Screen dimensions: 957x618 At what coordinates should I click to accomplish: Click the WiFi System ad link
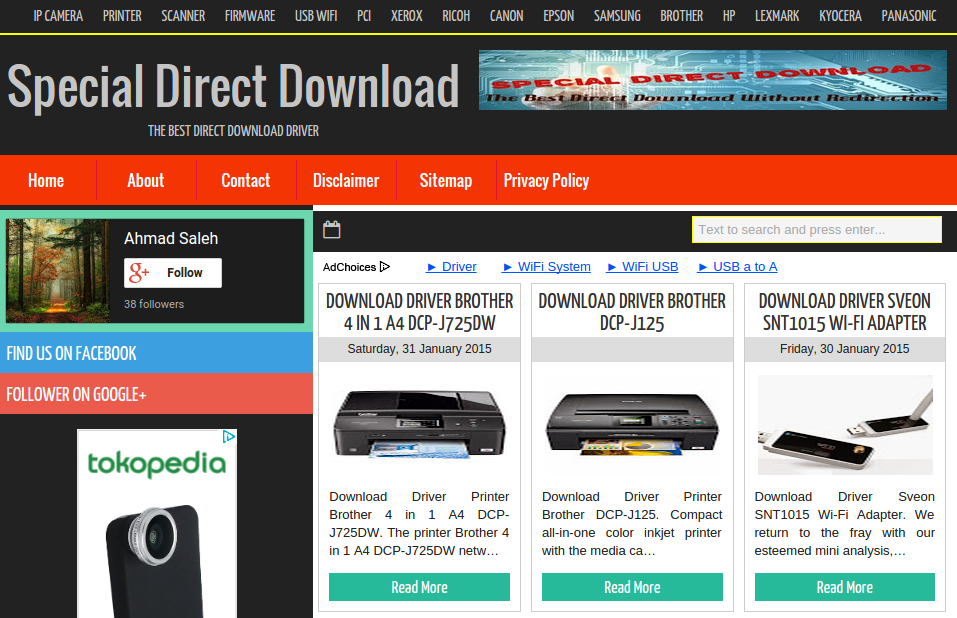(547, 267)
